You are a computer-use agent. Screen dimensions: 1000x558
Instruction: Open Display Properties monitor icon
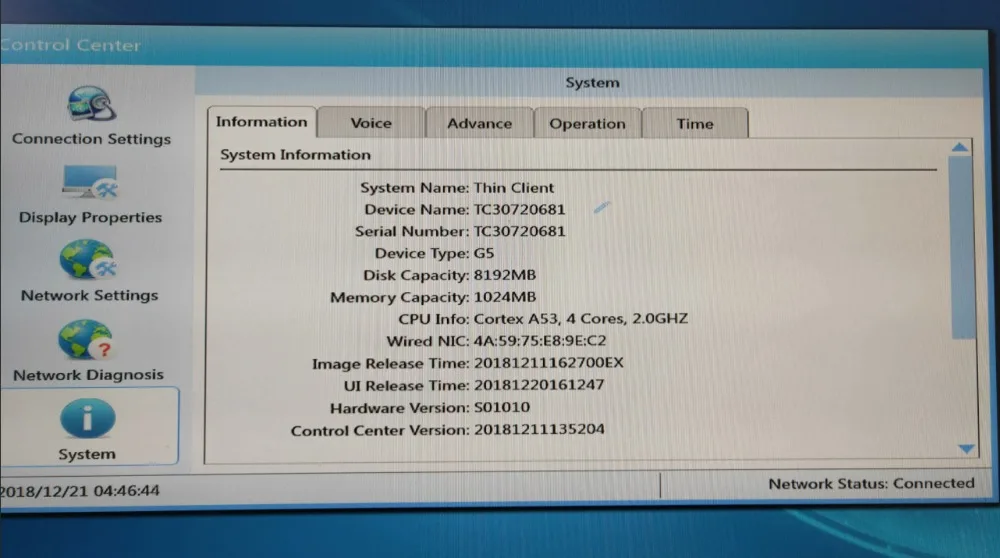(x=90, y=182)
